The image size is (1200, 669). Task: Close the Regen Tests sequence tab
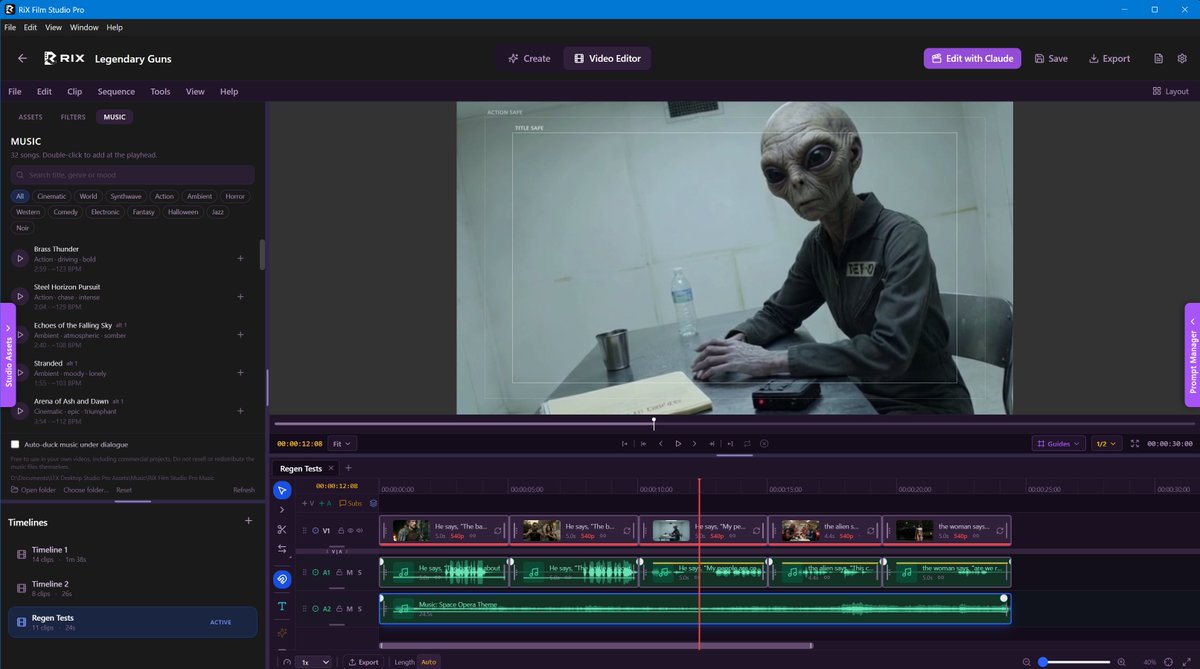(331, 468)
